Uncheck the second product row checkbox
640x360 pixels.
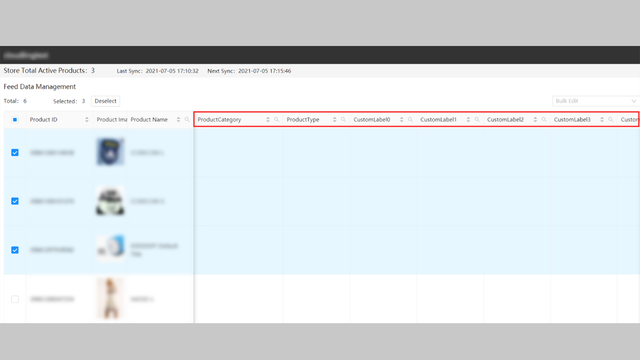[x=15, y=201]
